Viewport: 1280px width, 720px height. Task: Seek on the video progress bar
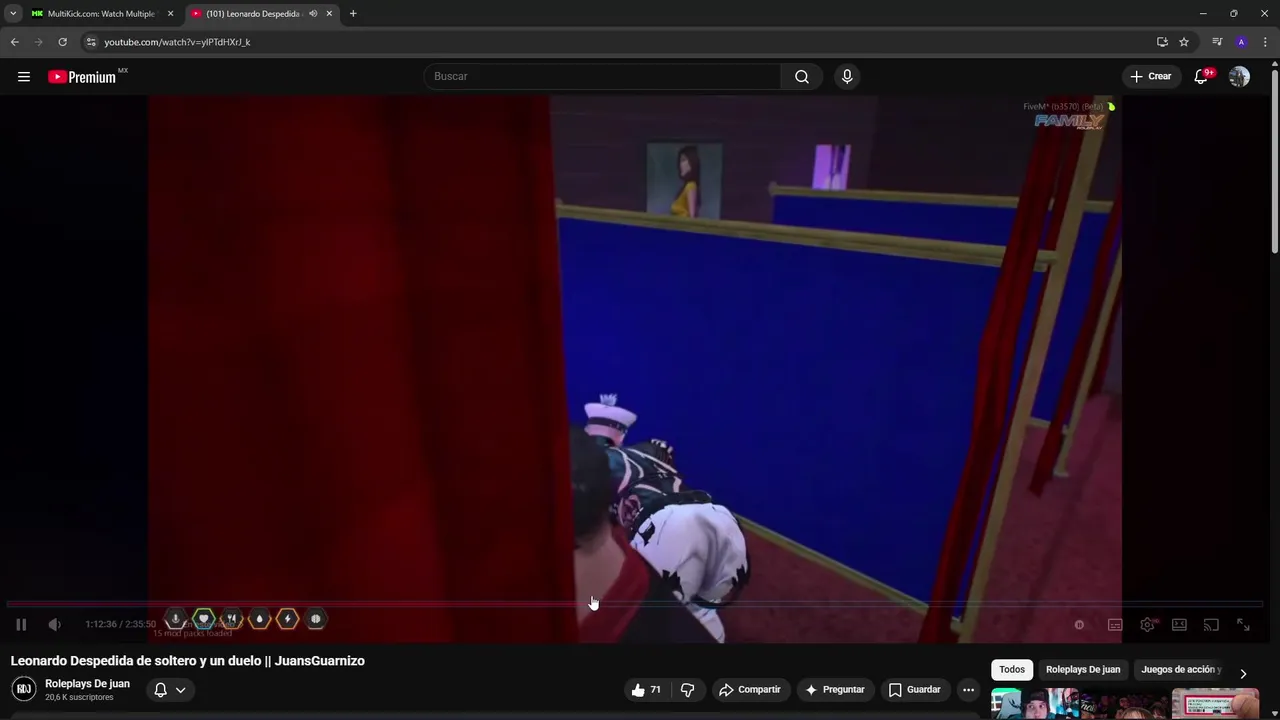pos(635,604)
